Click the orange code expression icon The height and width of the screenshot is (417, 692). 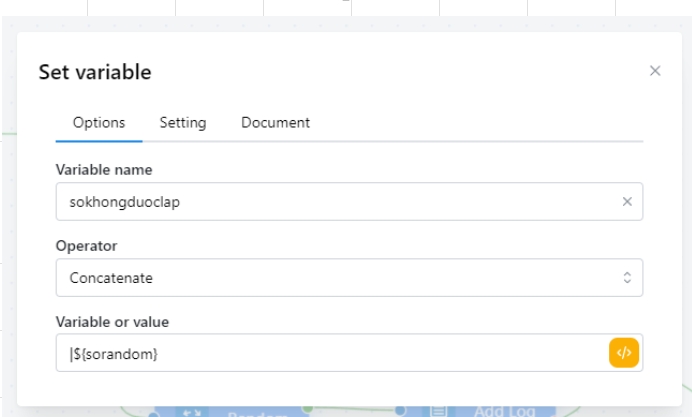[x=623, y=353]
